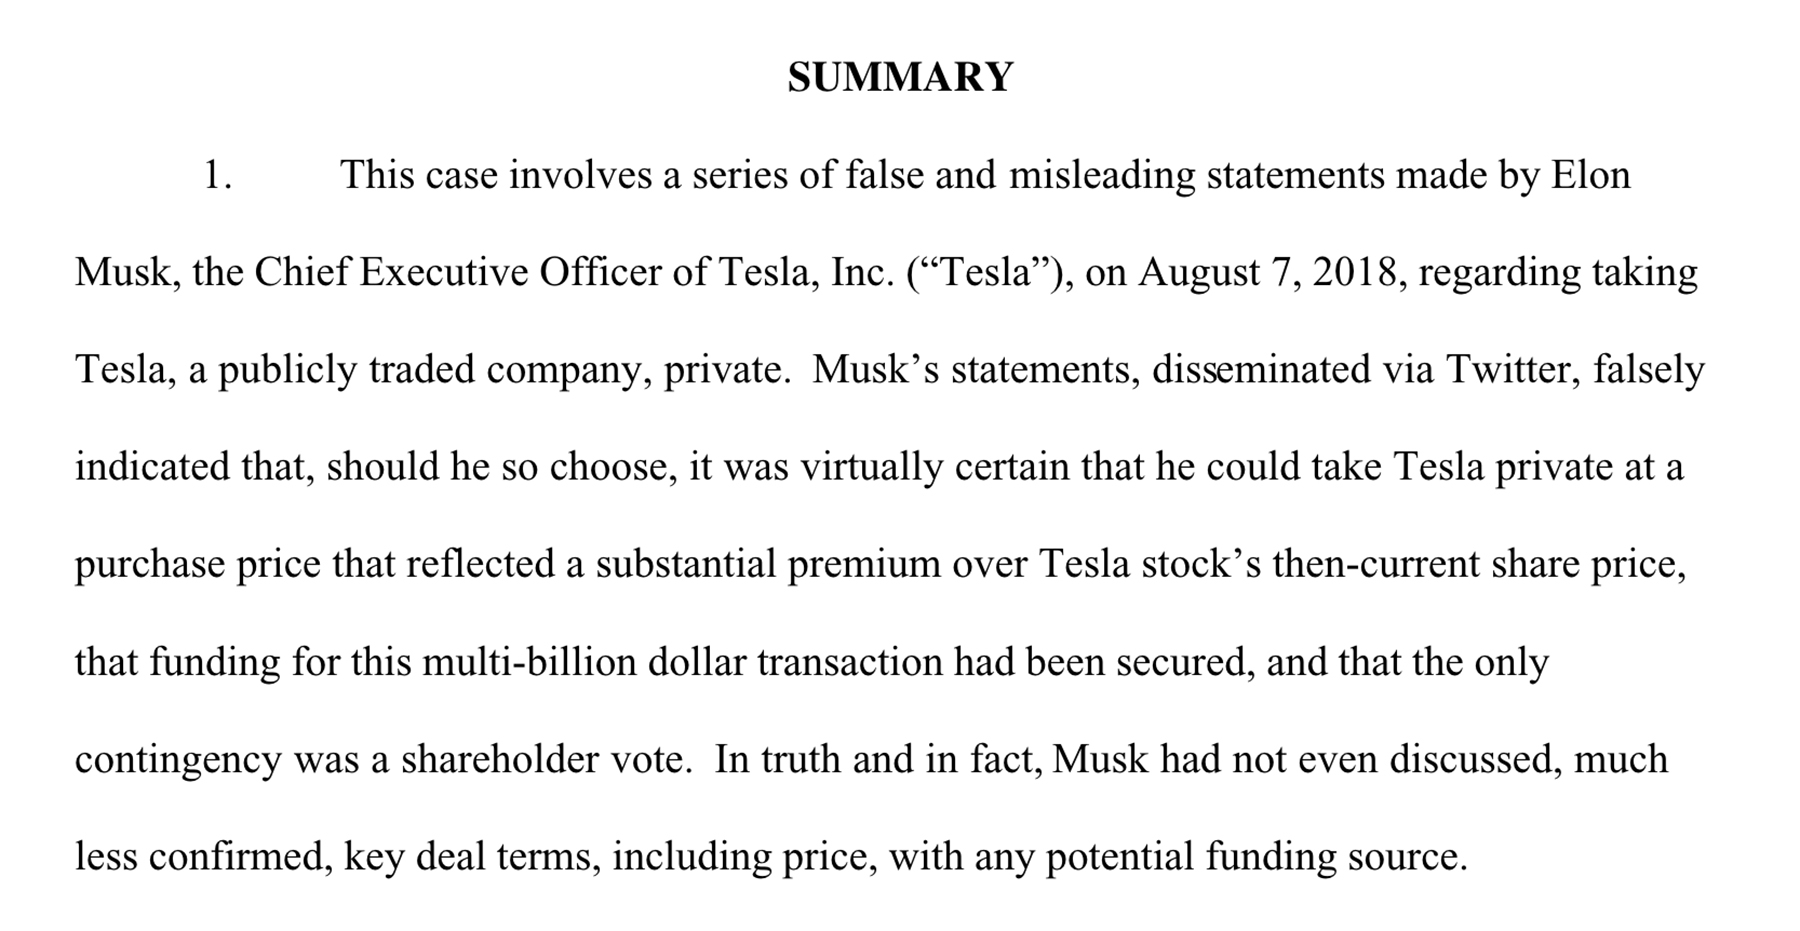1800x931 pixels.
Task: Click the date "August 7, 2018"
Action: tap(1267, 272)
